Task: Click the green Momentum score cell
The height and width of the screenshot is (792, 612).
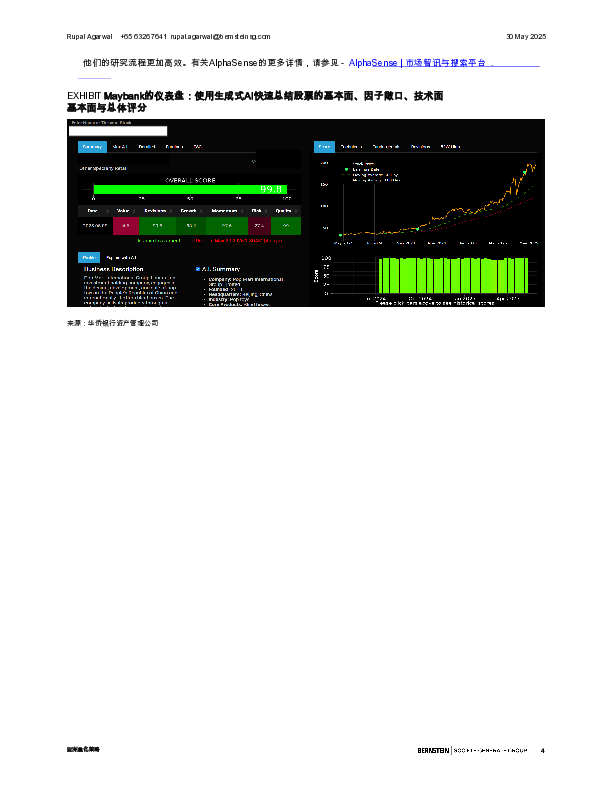Action: [227, 226]
